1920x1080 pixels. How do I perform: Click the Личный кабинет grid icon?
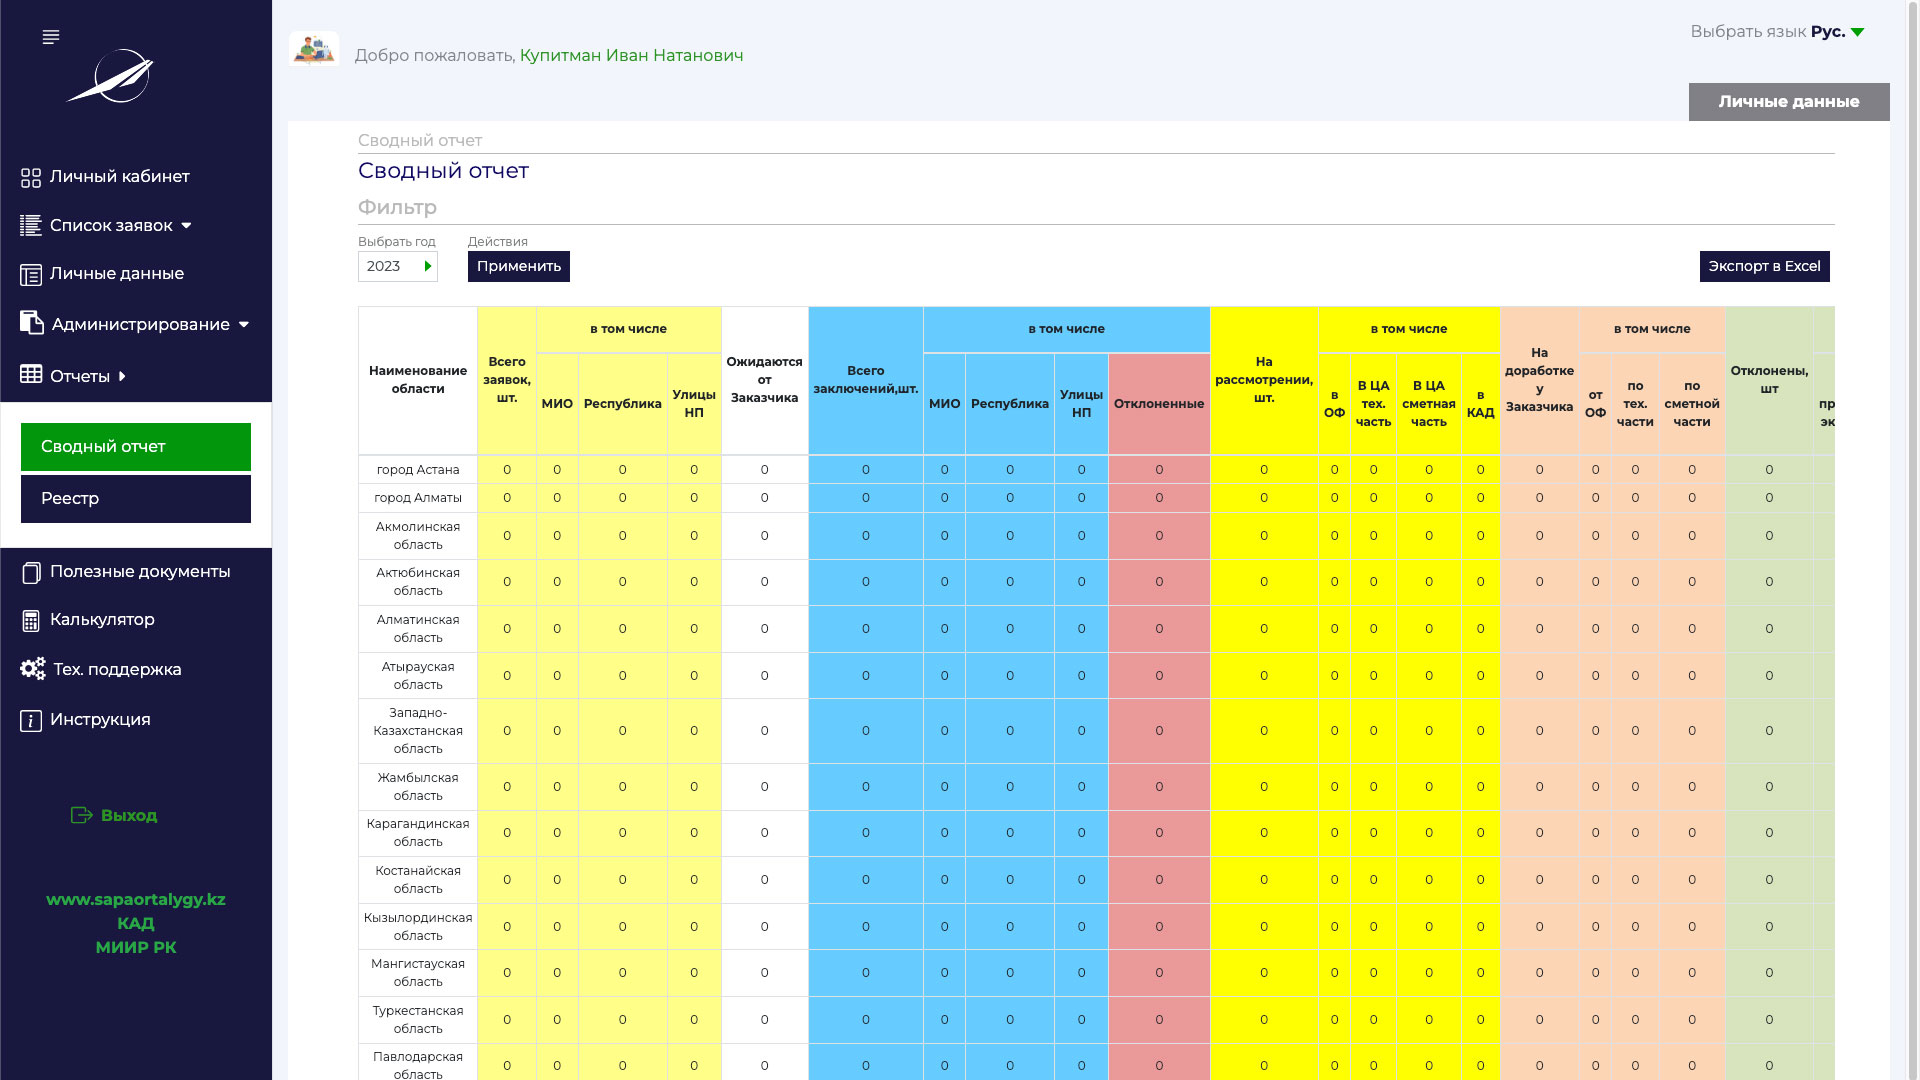coord(31,178)
